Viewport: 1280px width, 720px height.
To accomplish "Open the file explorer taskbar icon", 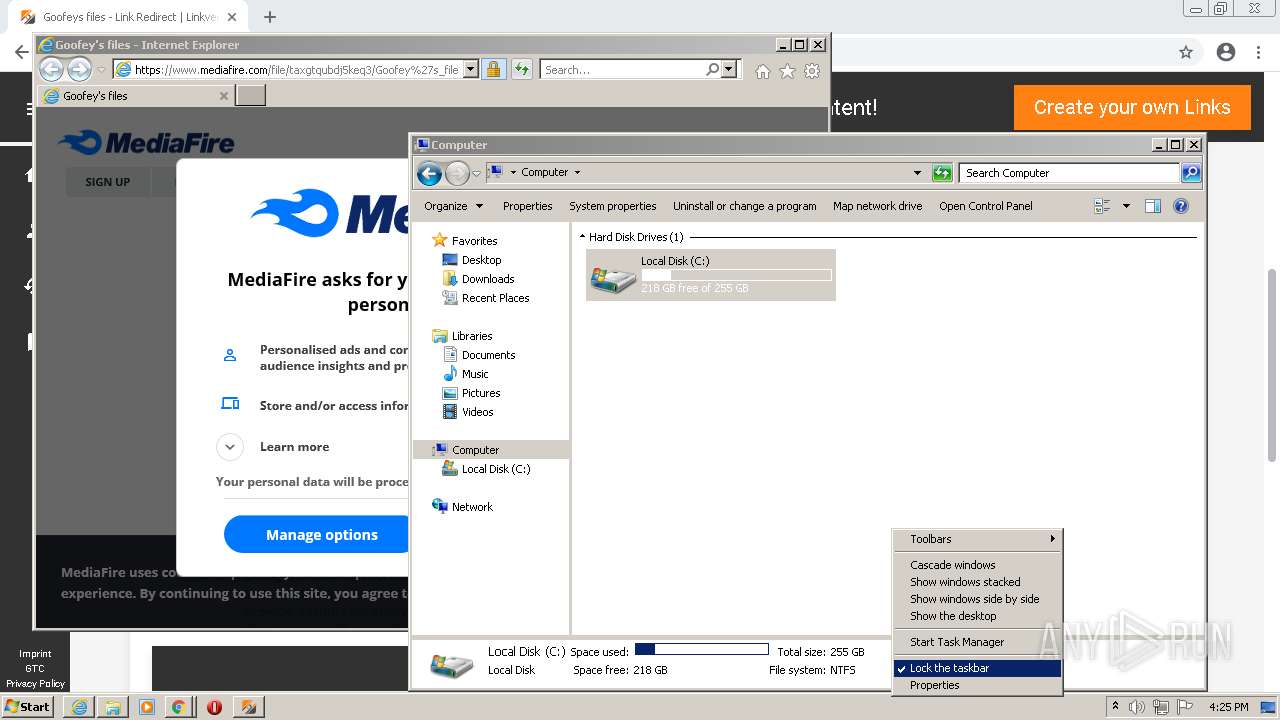I will point(113,707).
